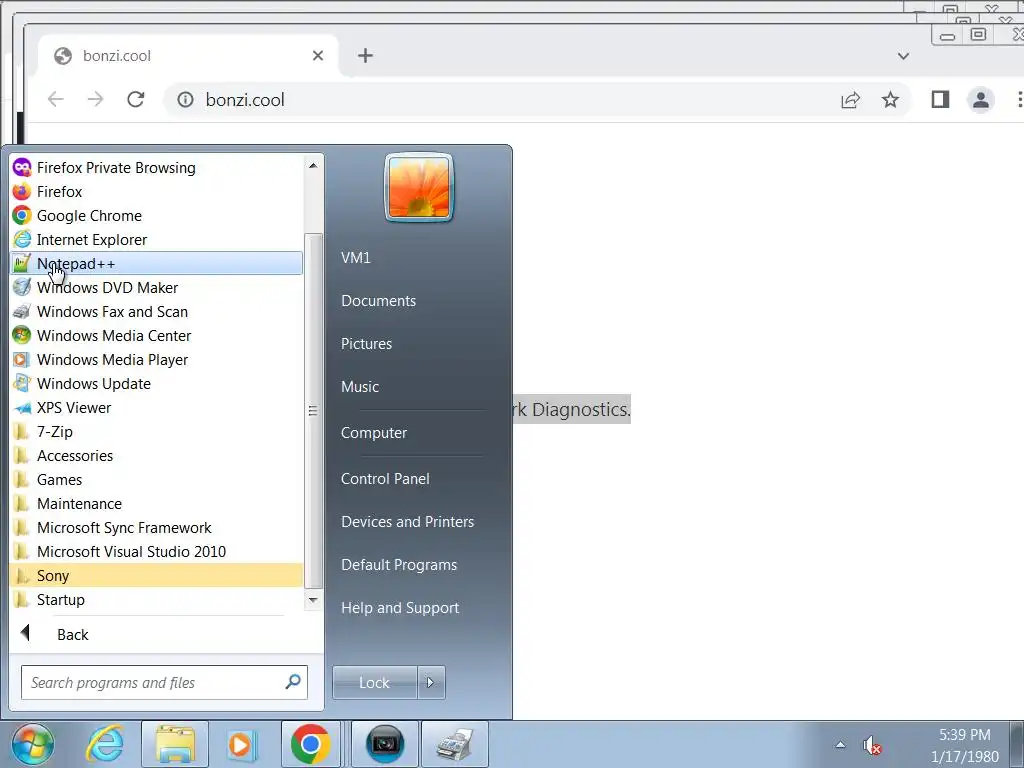Open Notepad++ from the Start menu
Viewport: 1024px width, 768px height.
point(157,264)
